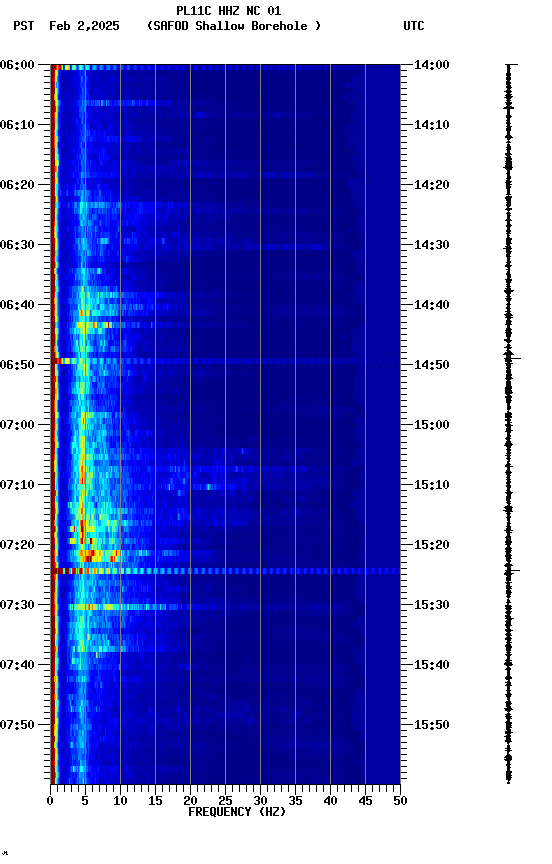Click the 06:10 PST time label
Screen dimensions: 552x864
click(x=17, y=125)
